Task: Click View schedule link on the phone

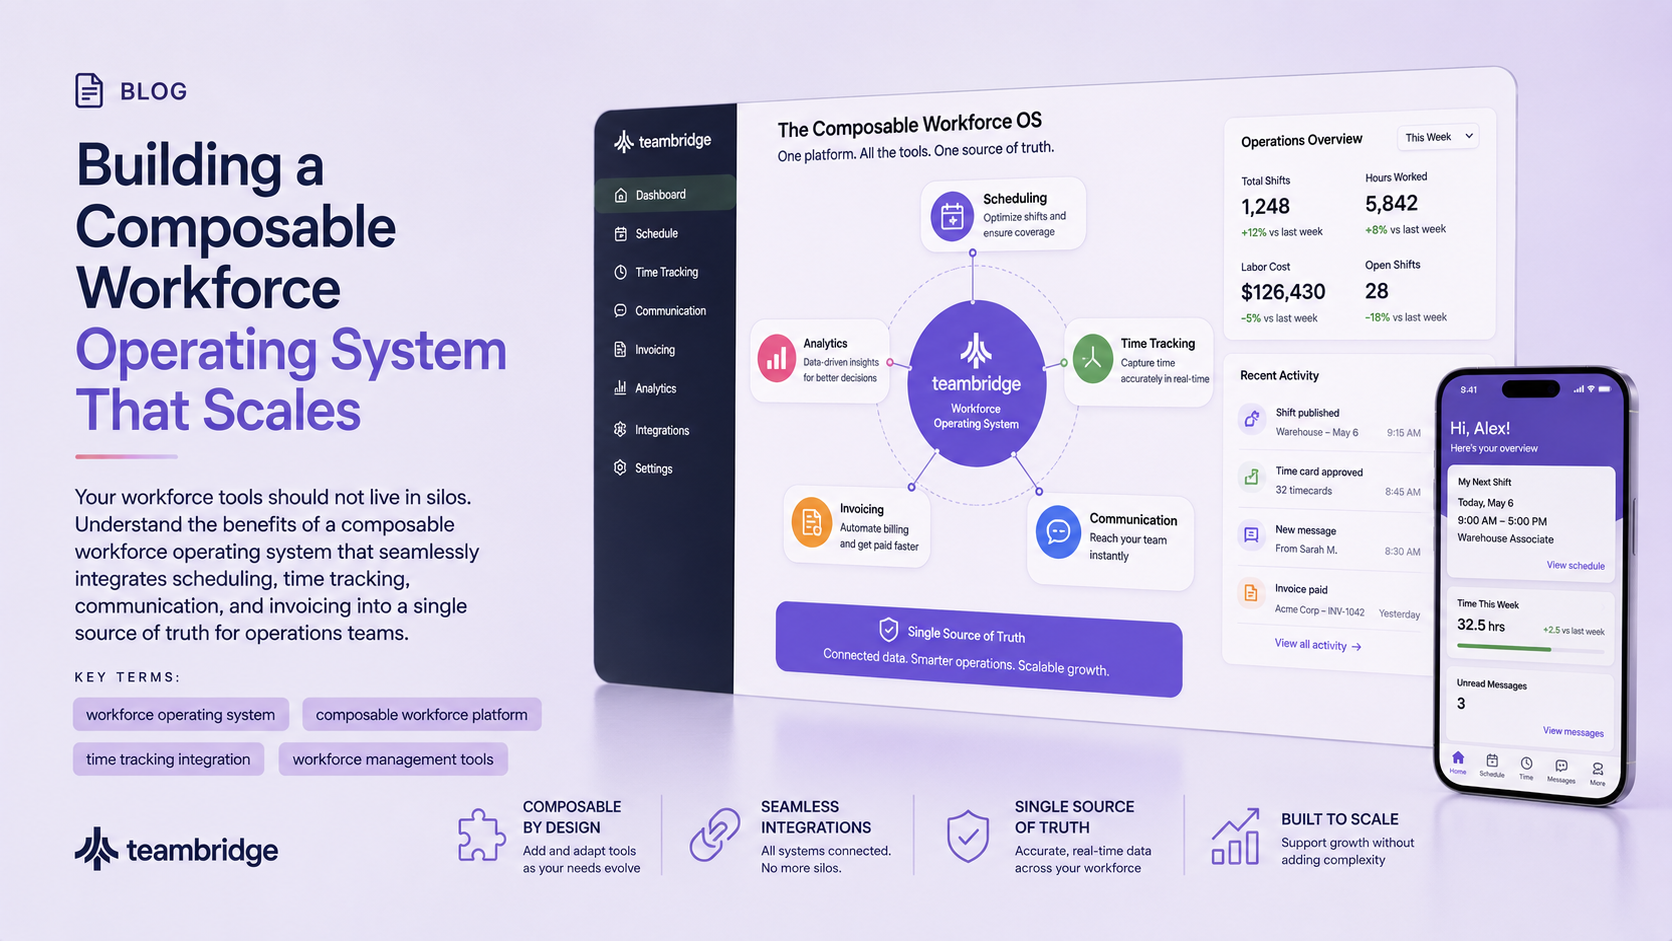Action: point(1575,565)
